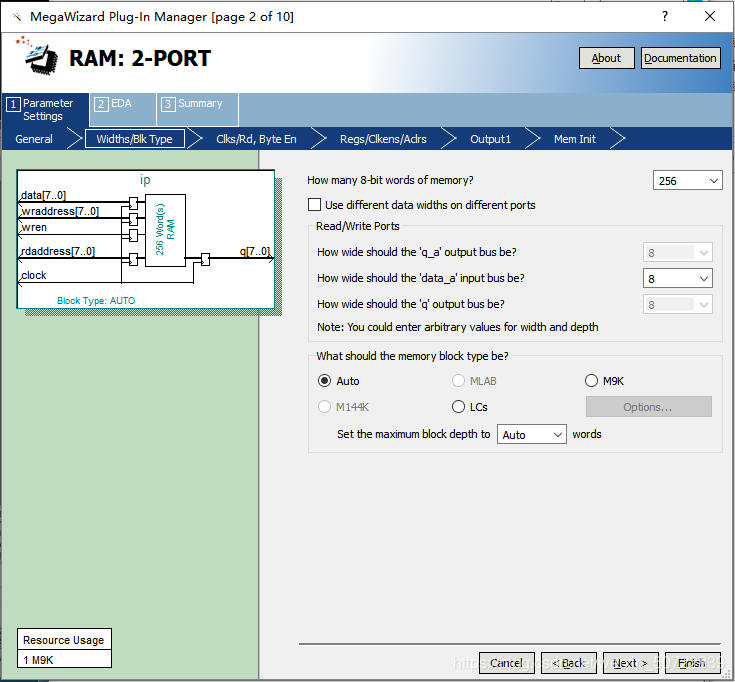Click the About button
The height and width of the screenshot is (682, 735).
tap(607, 58)
